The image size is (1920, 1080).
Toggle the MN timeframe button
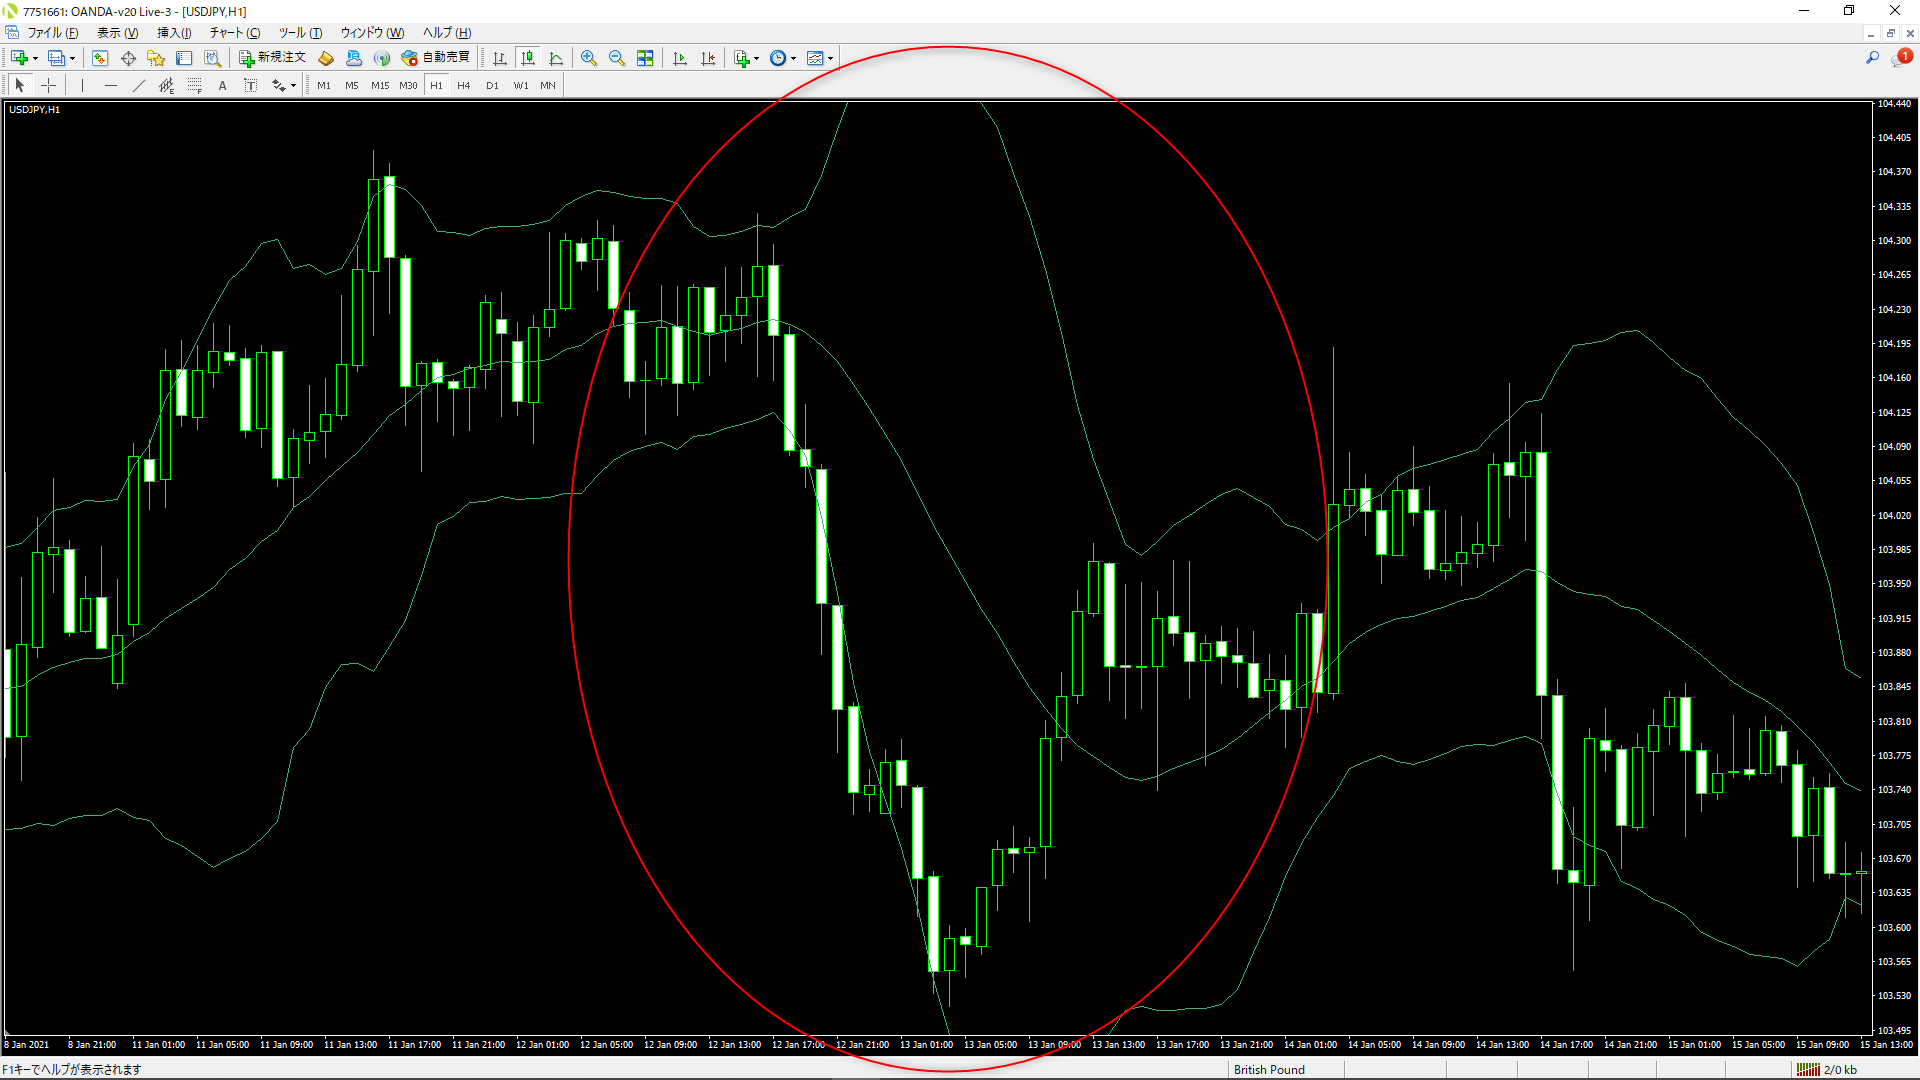[546, 84]
